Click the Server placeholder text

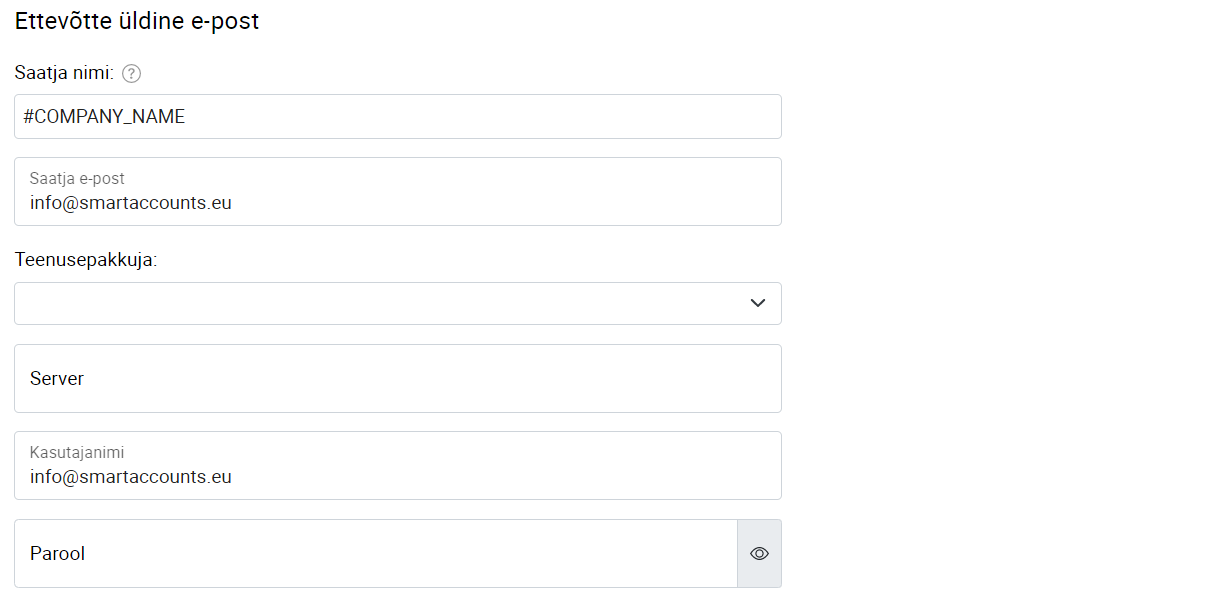(x=57, y=379)
